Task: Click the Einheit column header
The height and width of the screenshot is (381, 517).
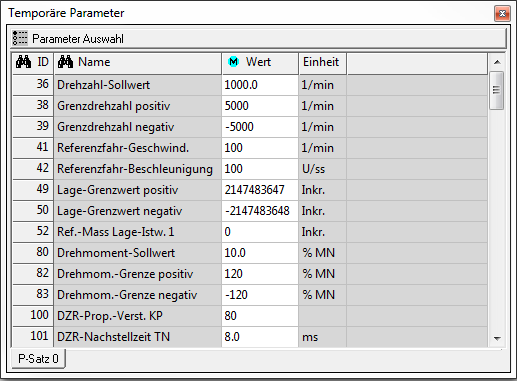Action: coord(323,63)
